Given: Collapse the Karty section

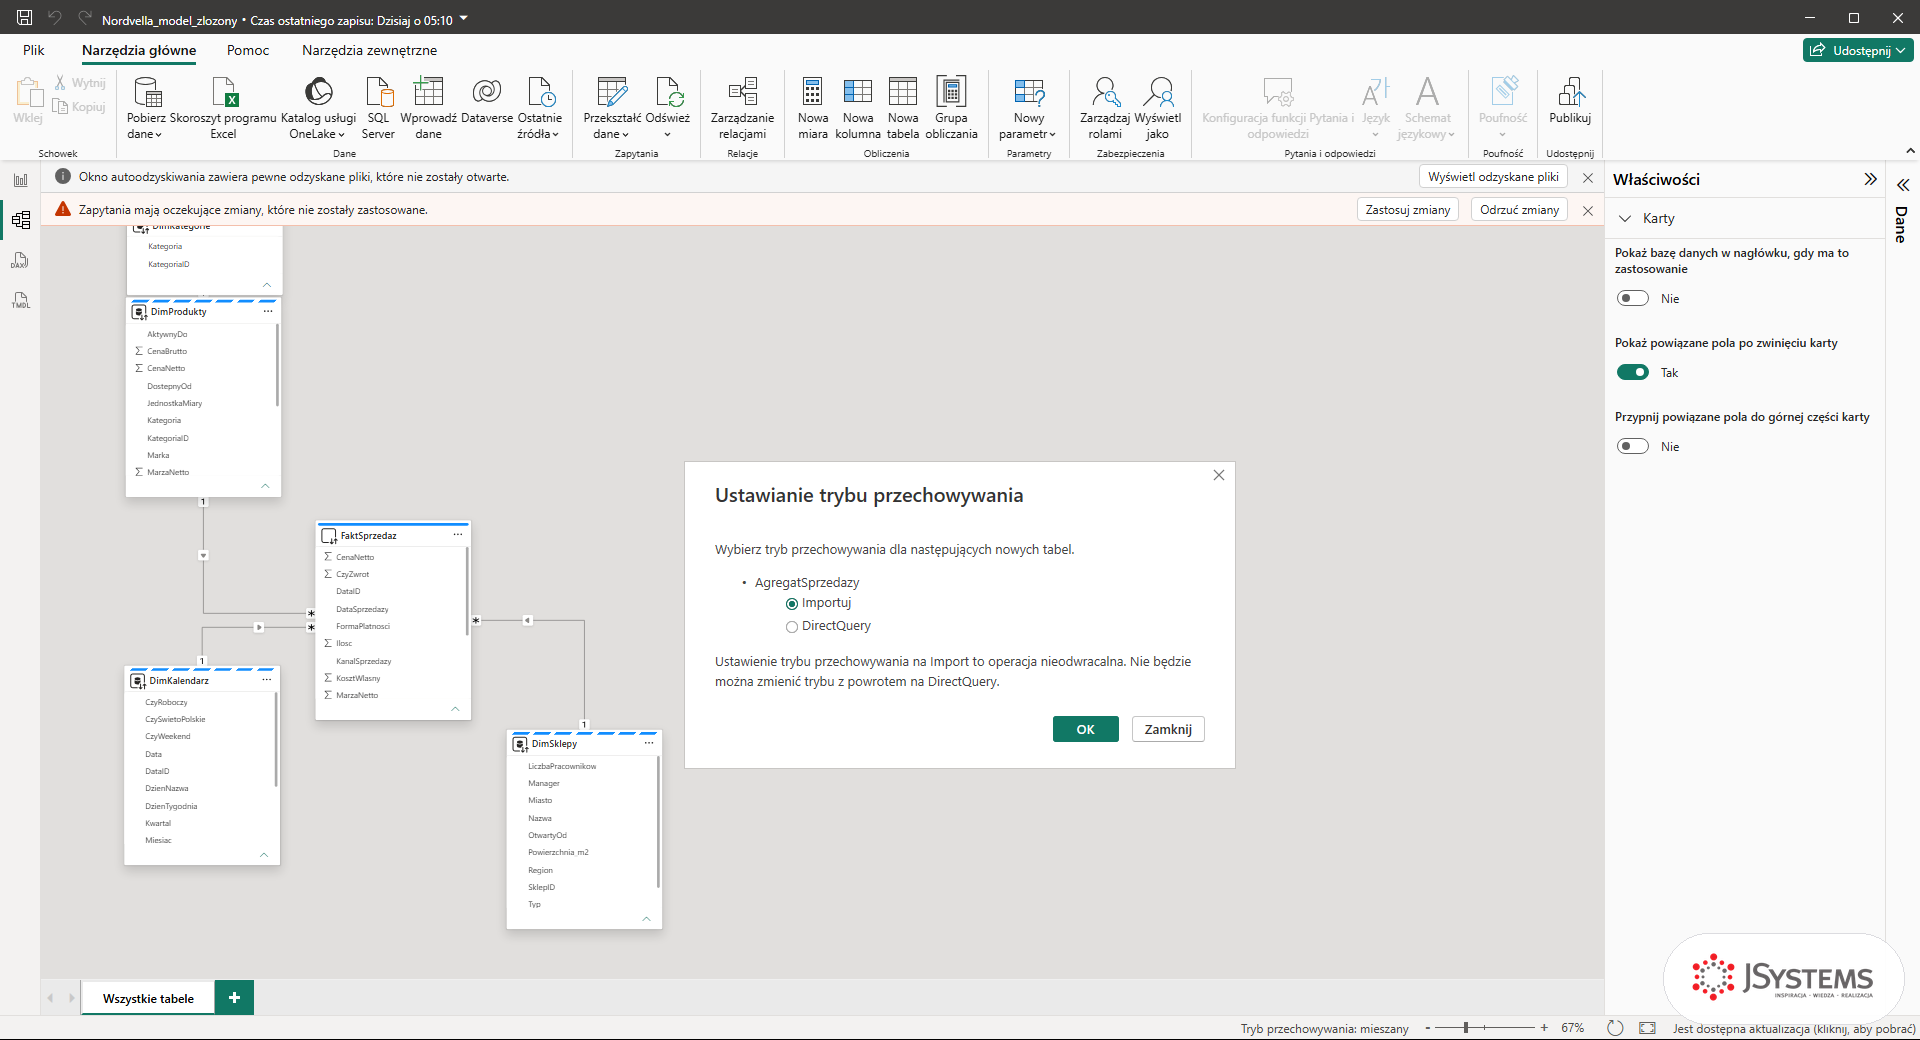Looking at the screenshot, I should click(x=1625, y=218).
